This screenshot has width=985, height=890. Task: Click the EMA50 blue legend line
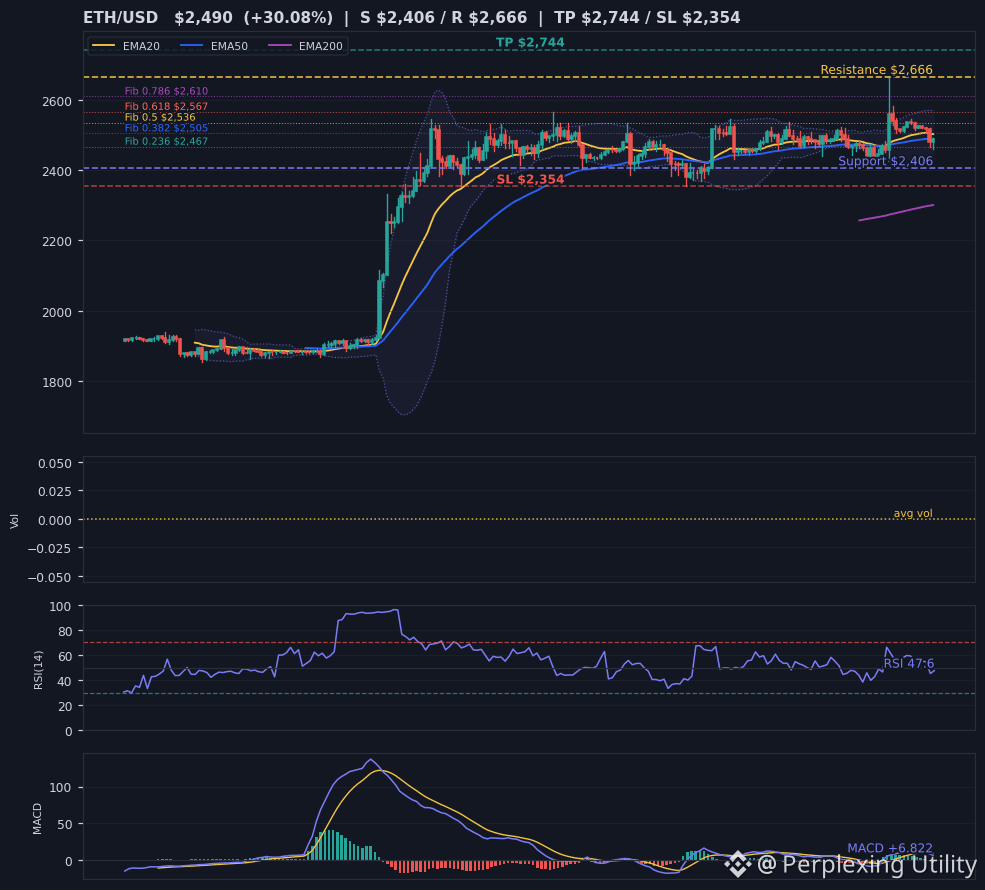point(192,46)
